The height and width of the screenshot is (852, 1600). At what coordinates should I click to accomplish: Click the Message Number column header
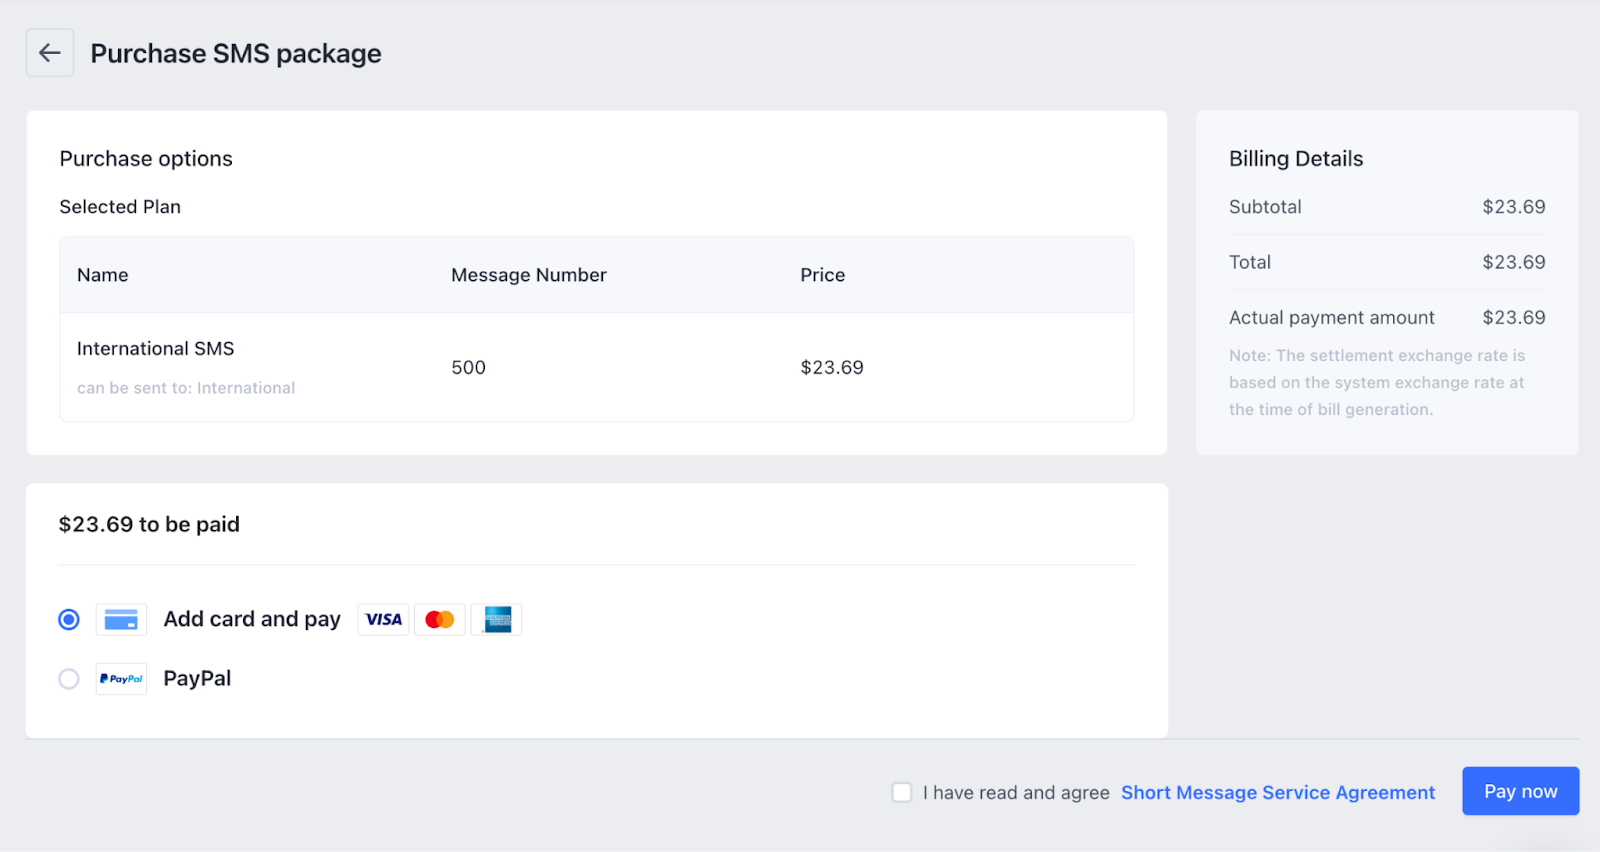(x=528, y=275)
